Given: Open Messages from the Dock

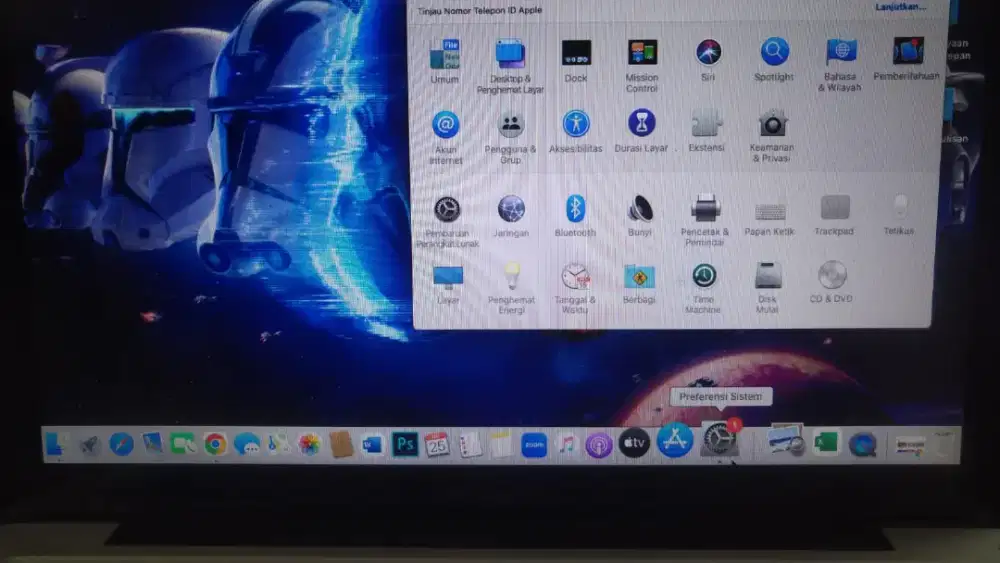Looking at the screenshot, I should pos(246,444).
